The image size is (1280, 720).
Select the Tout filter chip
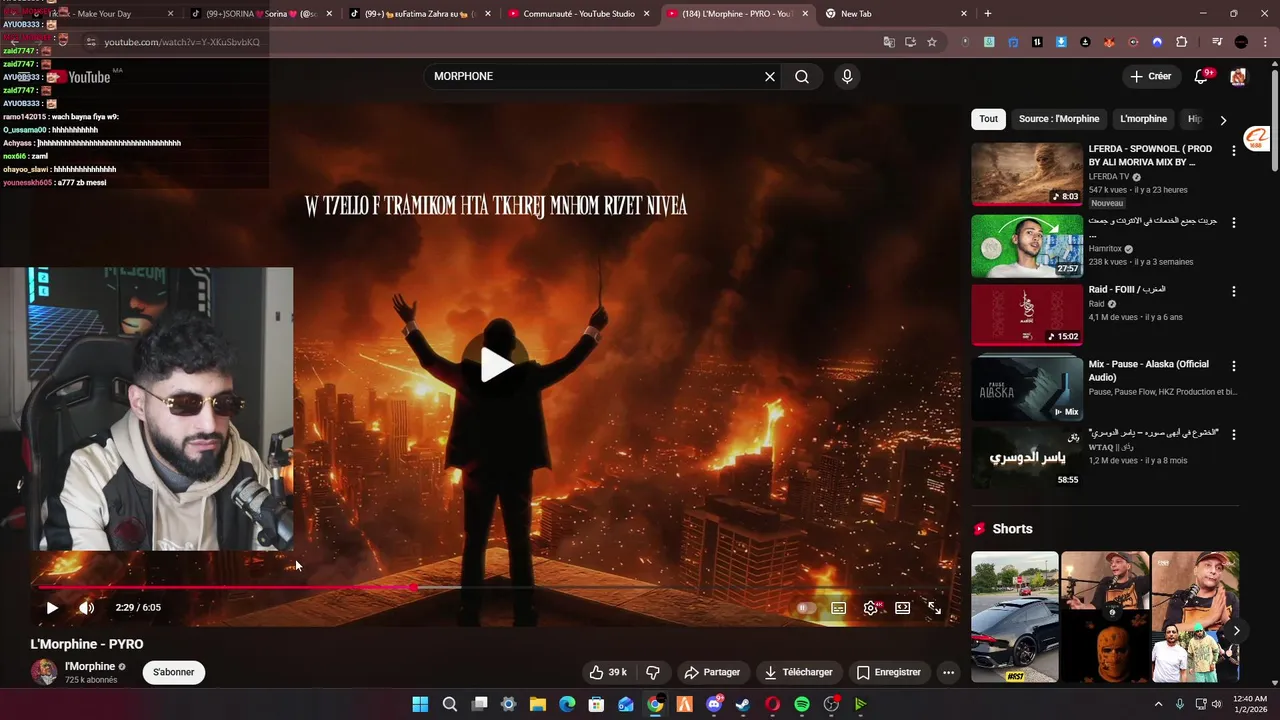[988, 119]
